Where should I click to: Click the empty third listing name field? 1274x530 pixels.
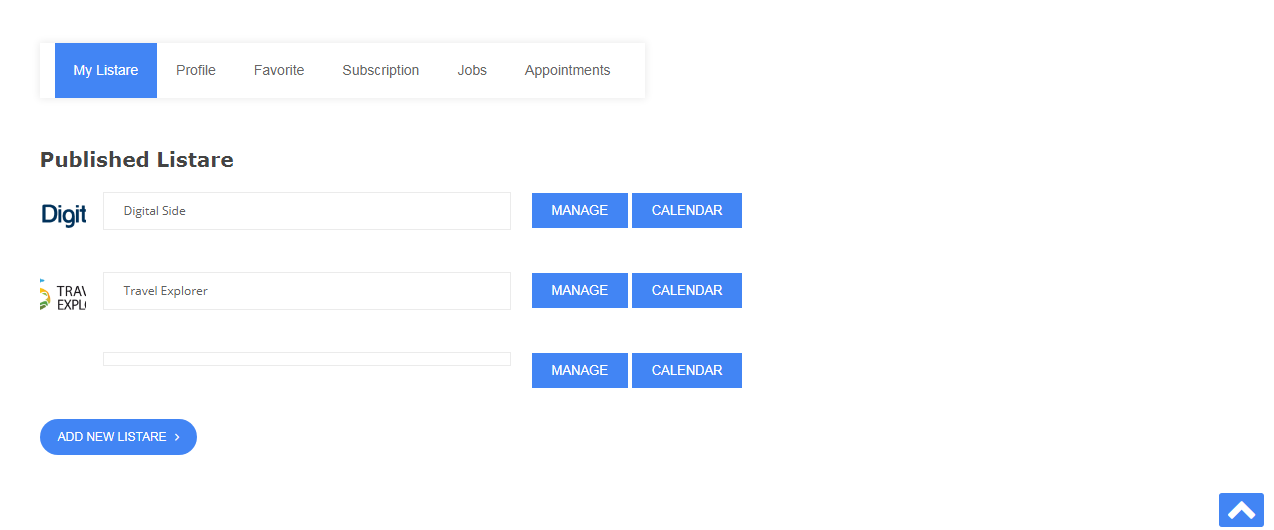click(x=307, y=359)
